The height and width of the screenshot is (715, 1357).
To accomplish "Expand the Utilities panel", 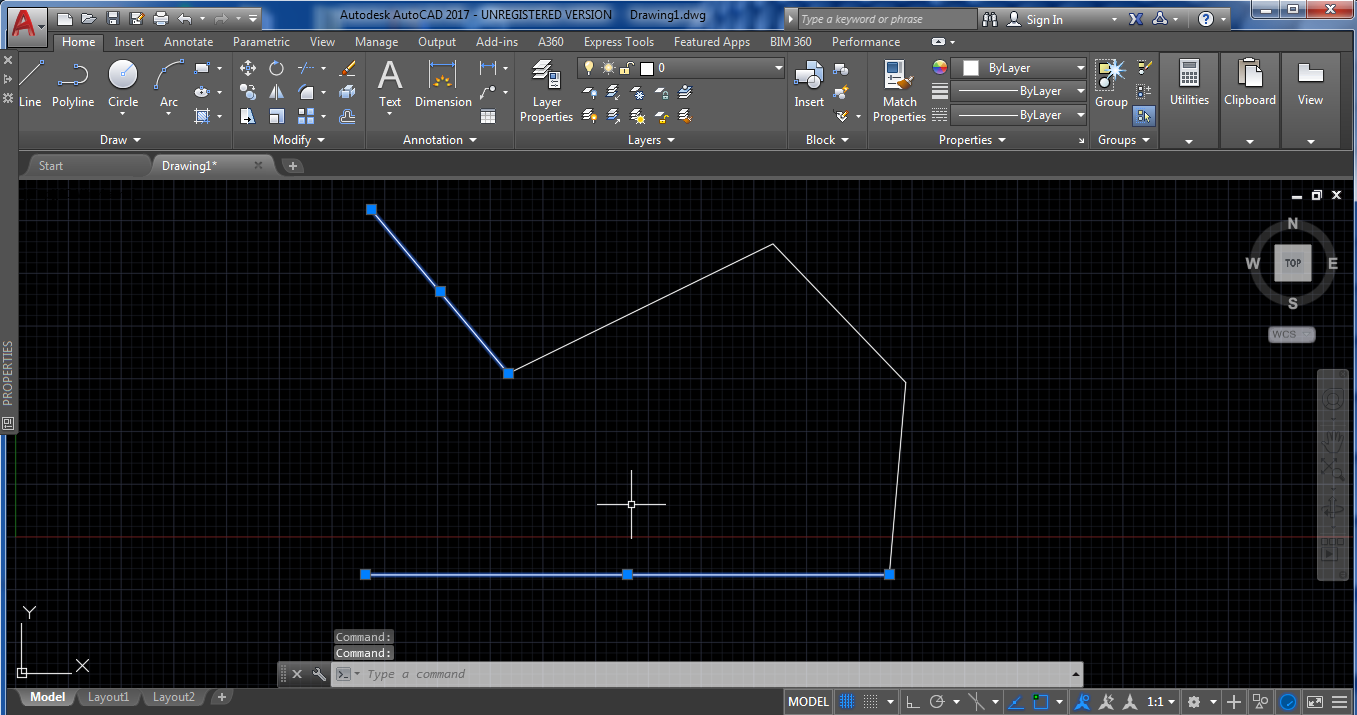I will (1189, 141).
